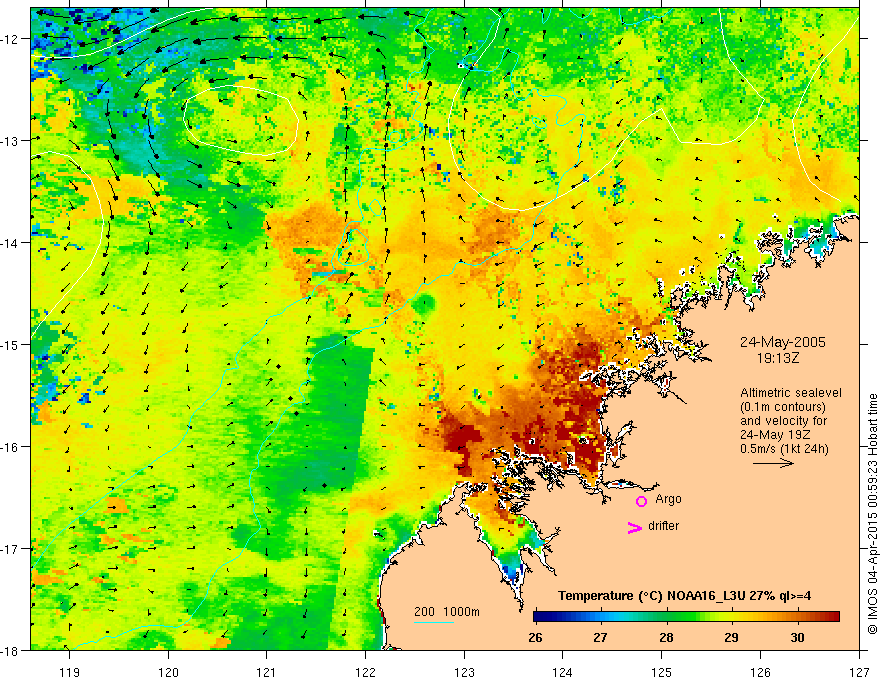Click the magenta drifter arrowhead legend symbol
880x680 pixels.
tap(635, 527)
